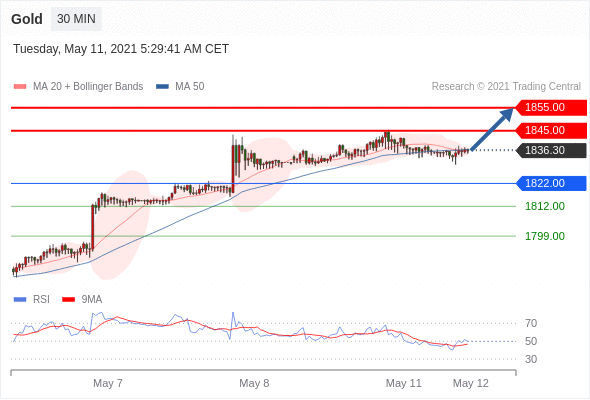The width and height of the screenshot is (590, 400).
Task: Click the 1812.00 support level label
Action: [545, 206]
